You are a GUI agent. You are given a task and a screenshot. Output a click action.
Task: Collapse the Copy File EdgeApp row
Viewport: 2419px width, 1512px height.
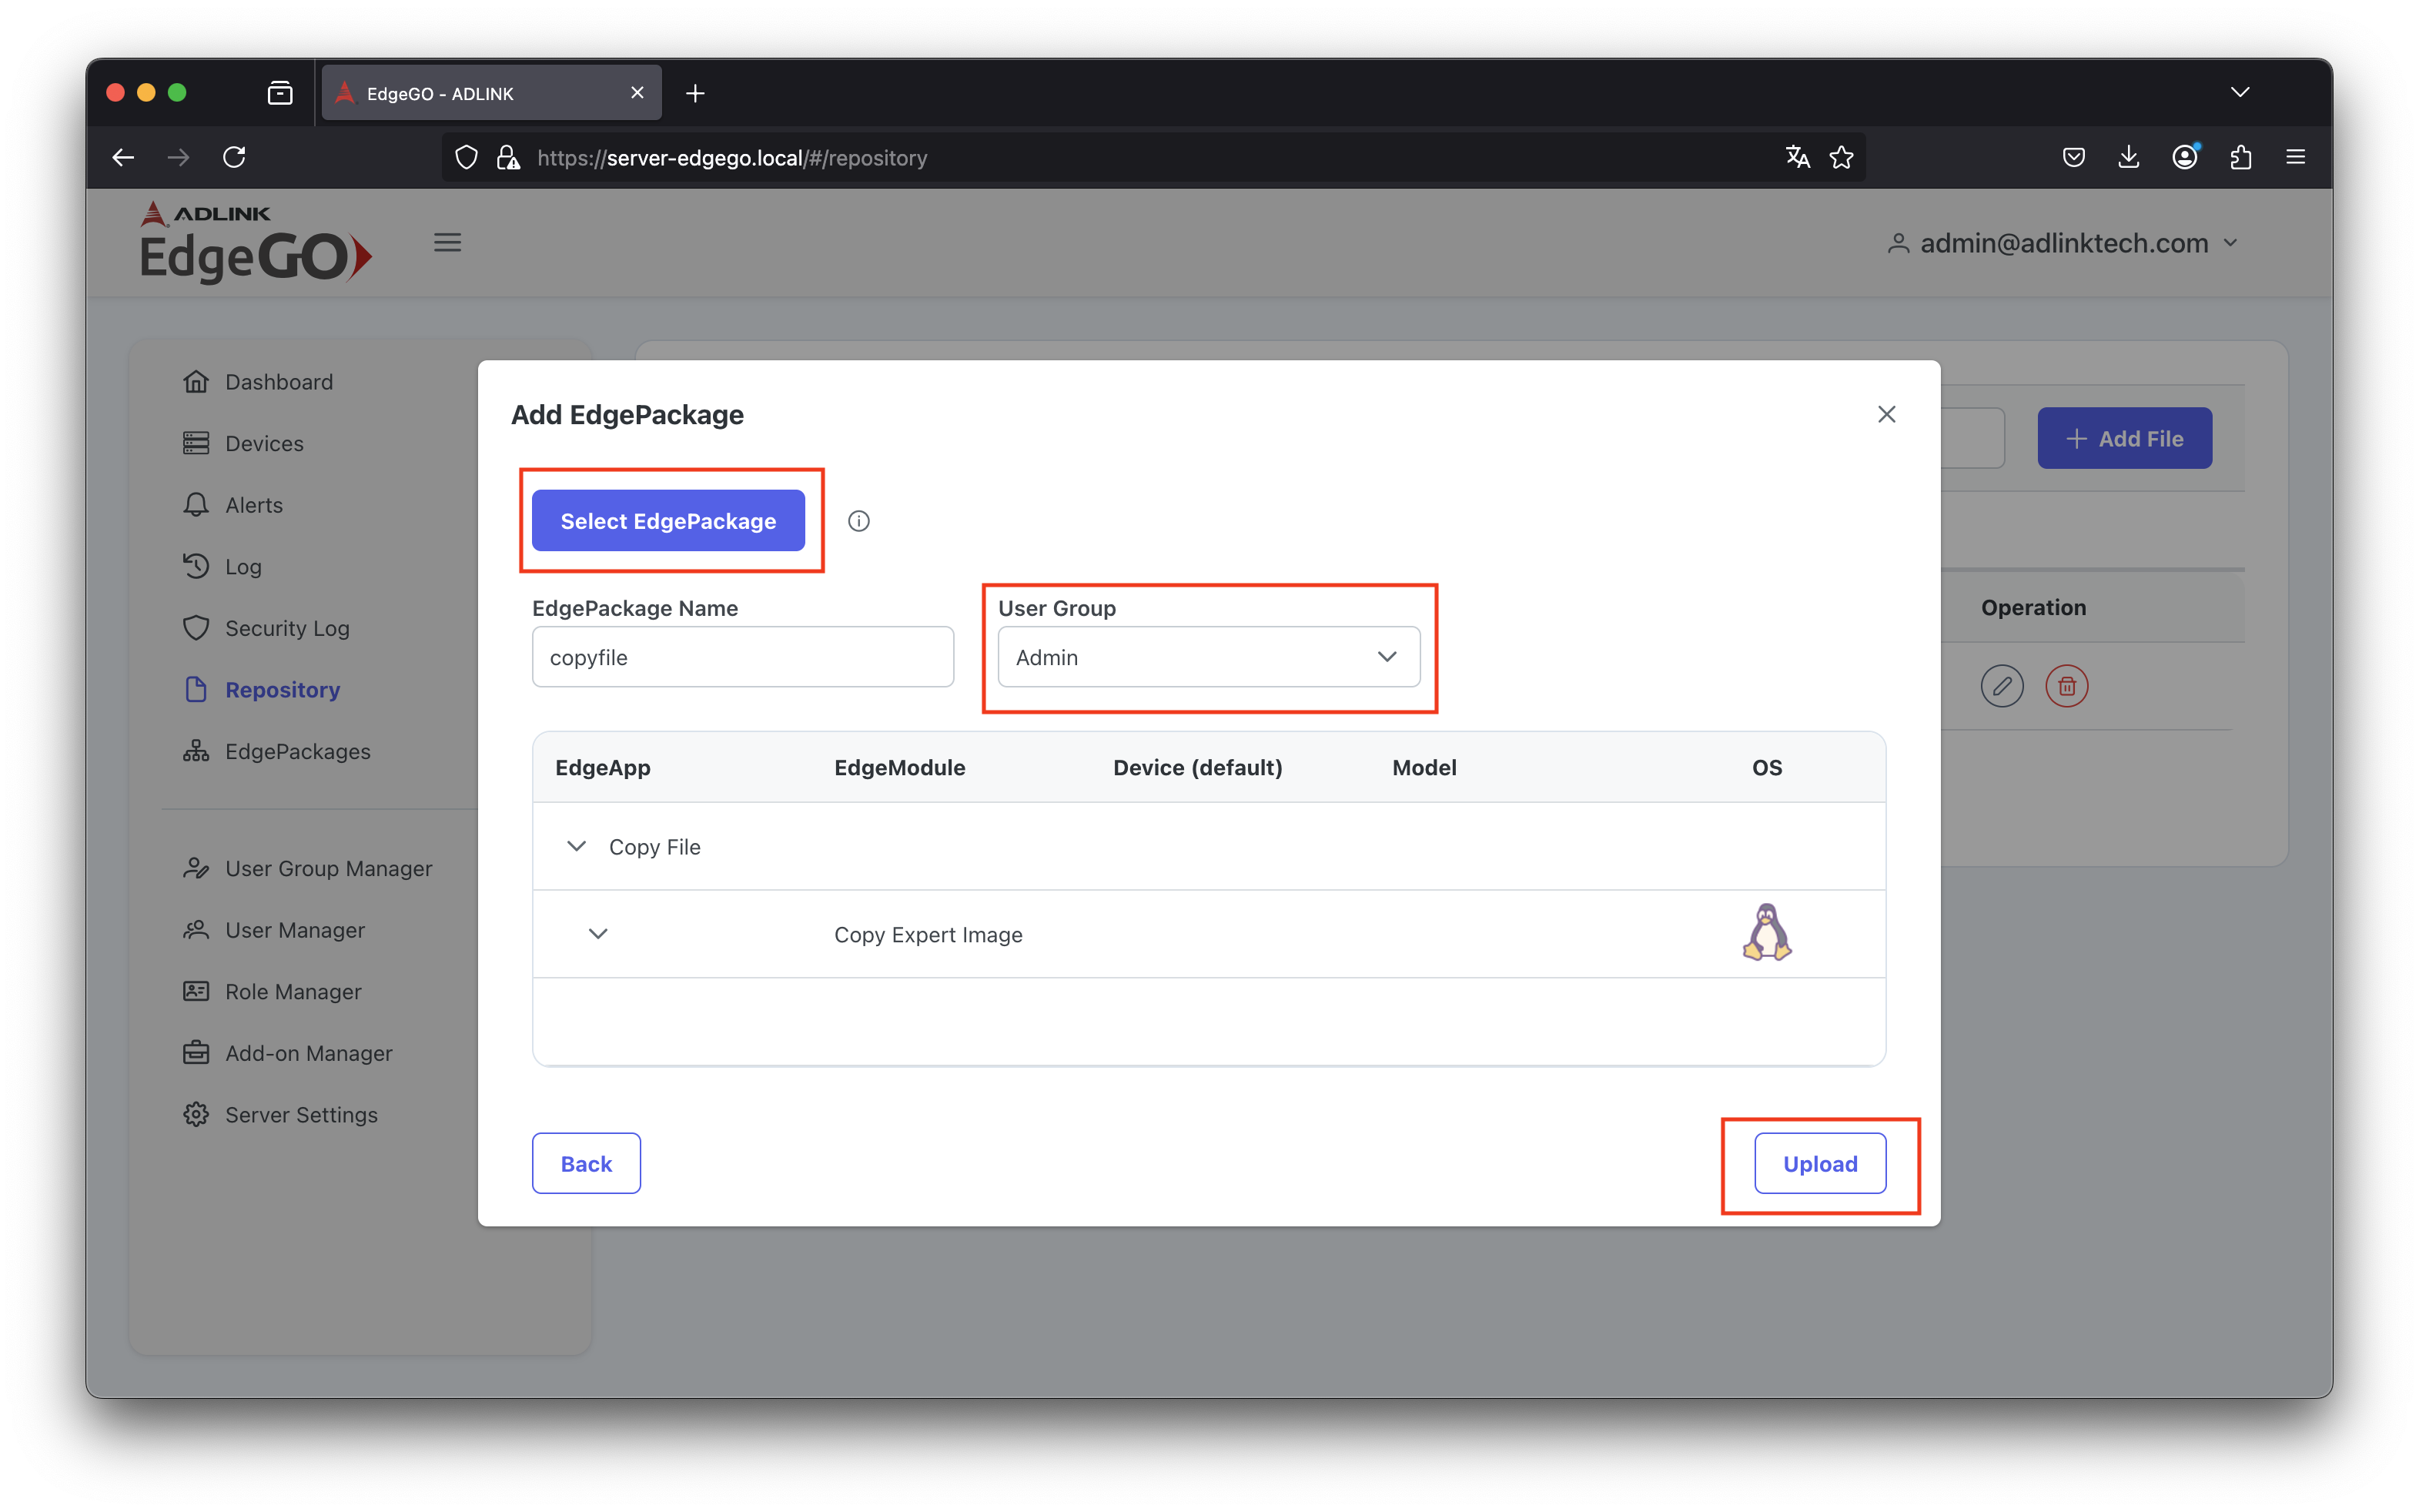pyautogui.click(x=576, y=846)
